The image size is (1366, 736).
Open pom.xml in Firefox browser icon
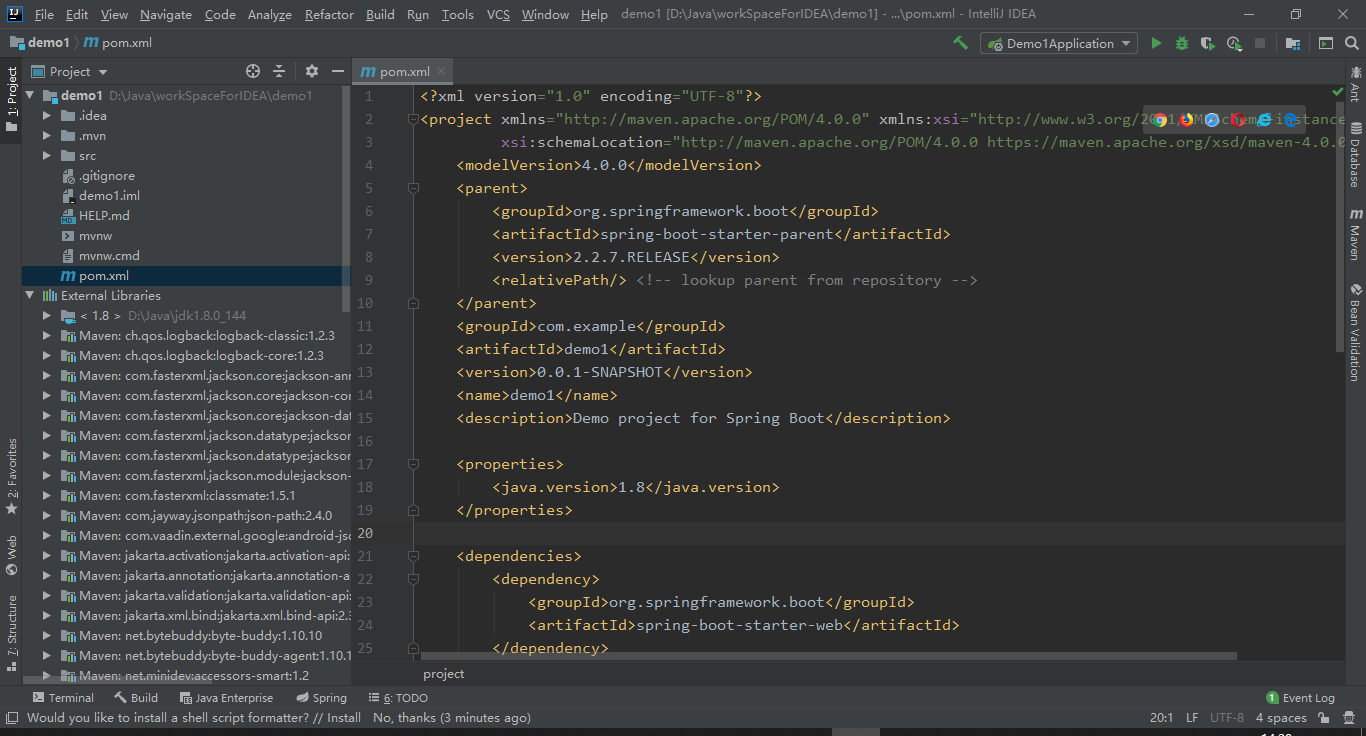pos(1186,119)
